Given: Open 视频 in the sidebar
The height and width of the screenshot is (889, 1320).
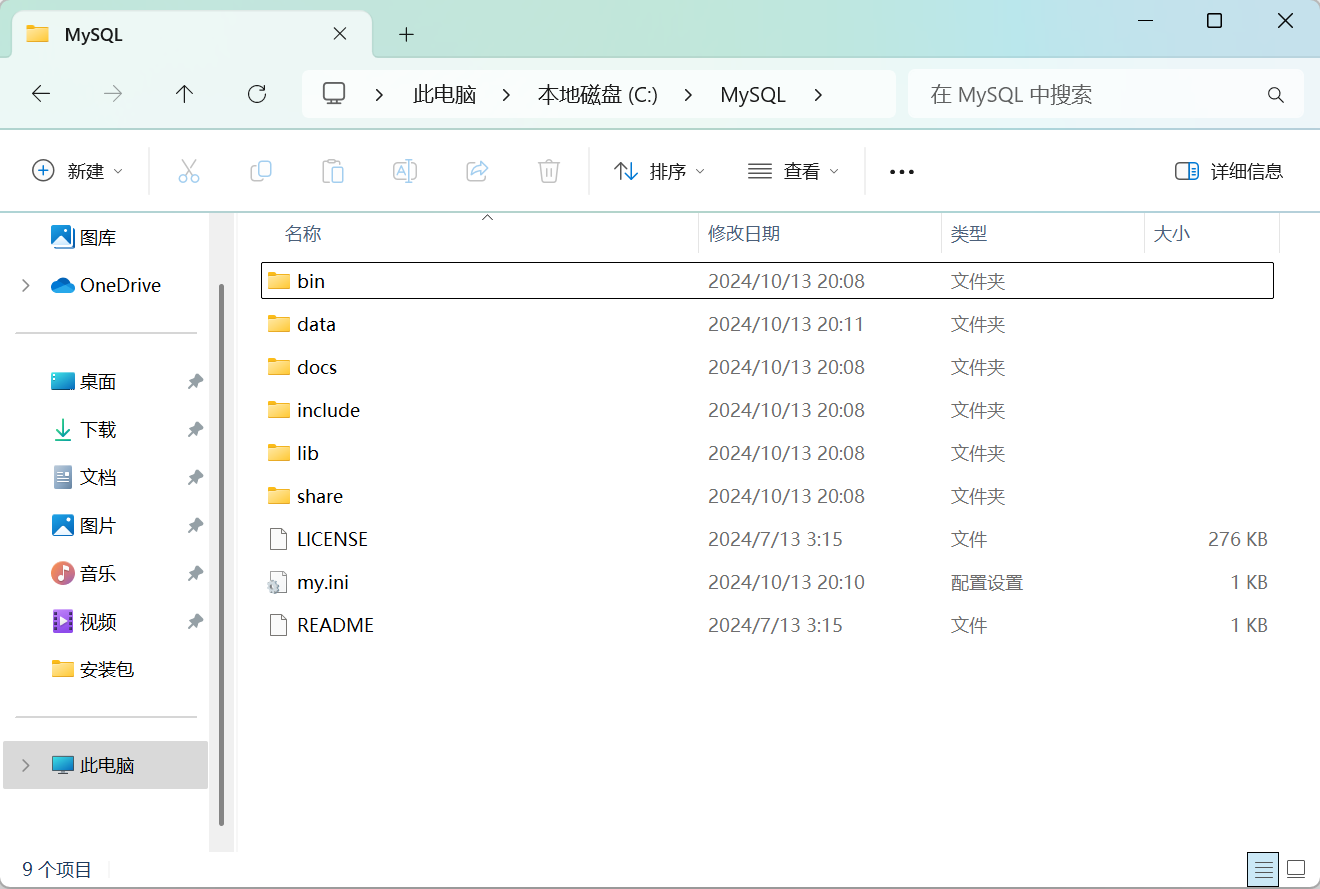Looking at the screenshot, I should [84, 622].
